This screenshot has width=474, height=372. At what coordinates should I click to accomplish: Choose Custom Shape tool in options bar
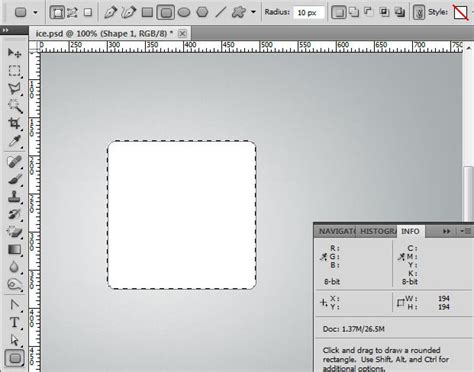[239, 13]
